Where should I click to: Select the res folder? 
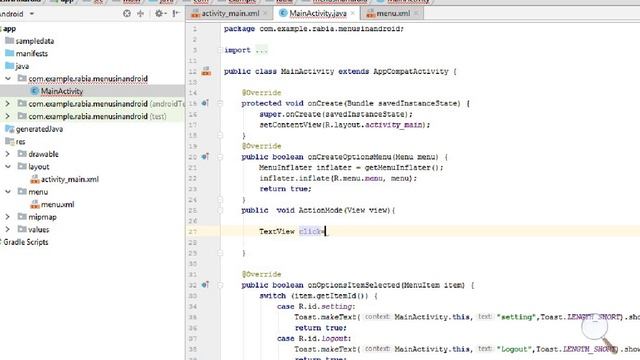pos(20,142)
